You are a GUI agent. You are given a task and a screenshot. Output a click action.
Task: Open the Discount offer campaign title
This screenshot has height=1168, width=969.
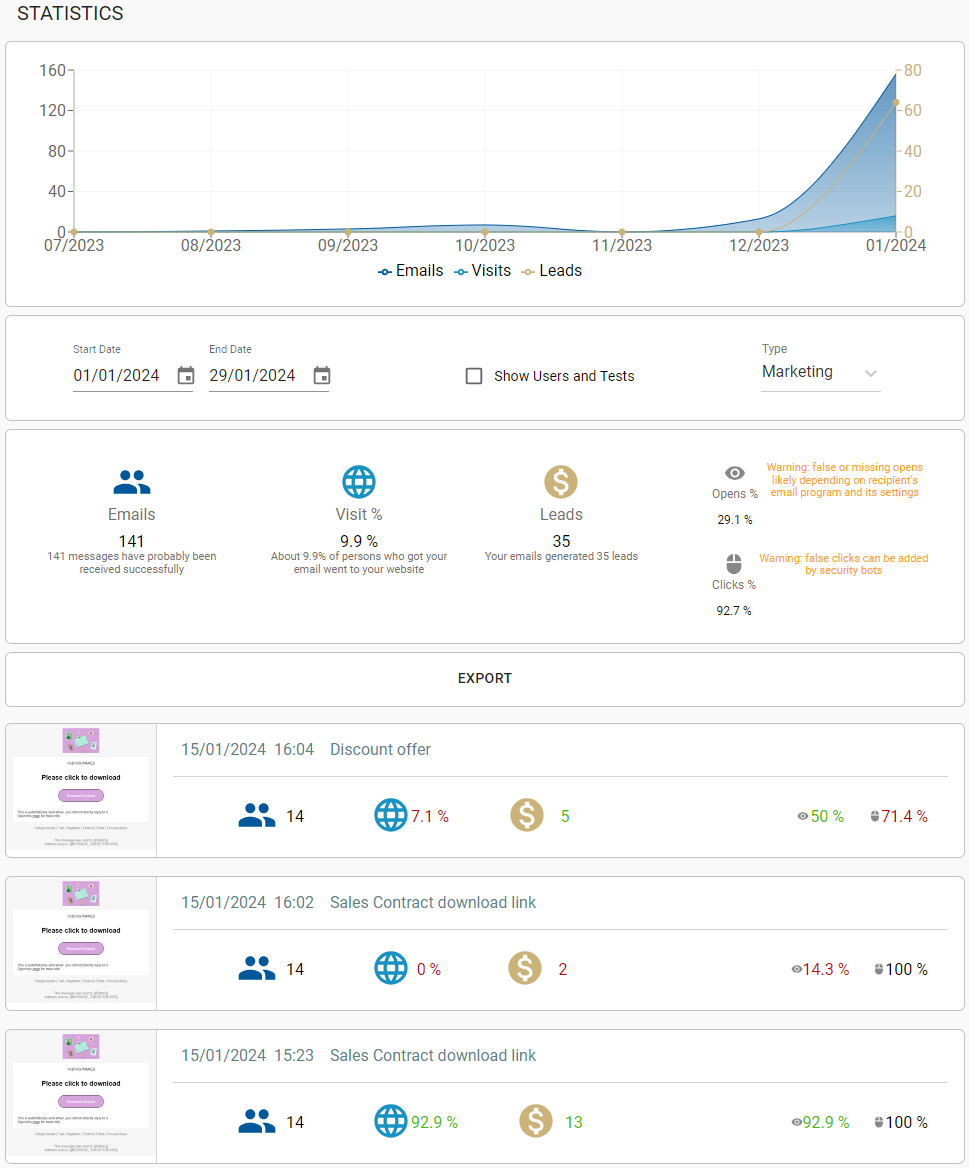coord(380,749)
